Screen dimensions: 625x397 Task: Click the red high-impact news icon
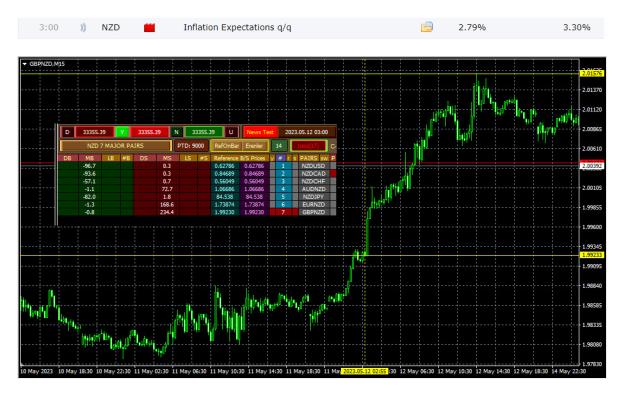point(149,28)
